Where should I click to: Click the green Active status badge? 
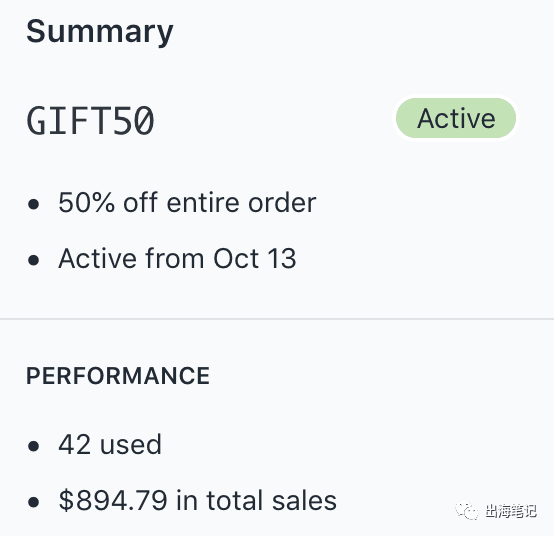coord(456,118)
